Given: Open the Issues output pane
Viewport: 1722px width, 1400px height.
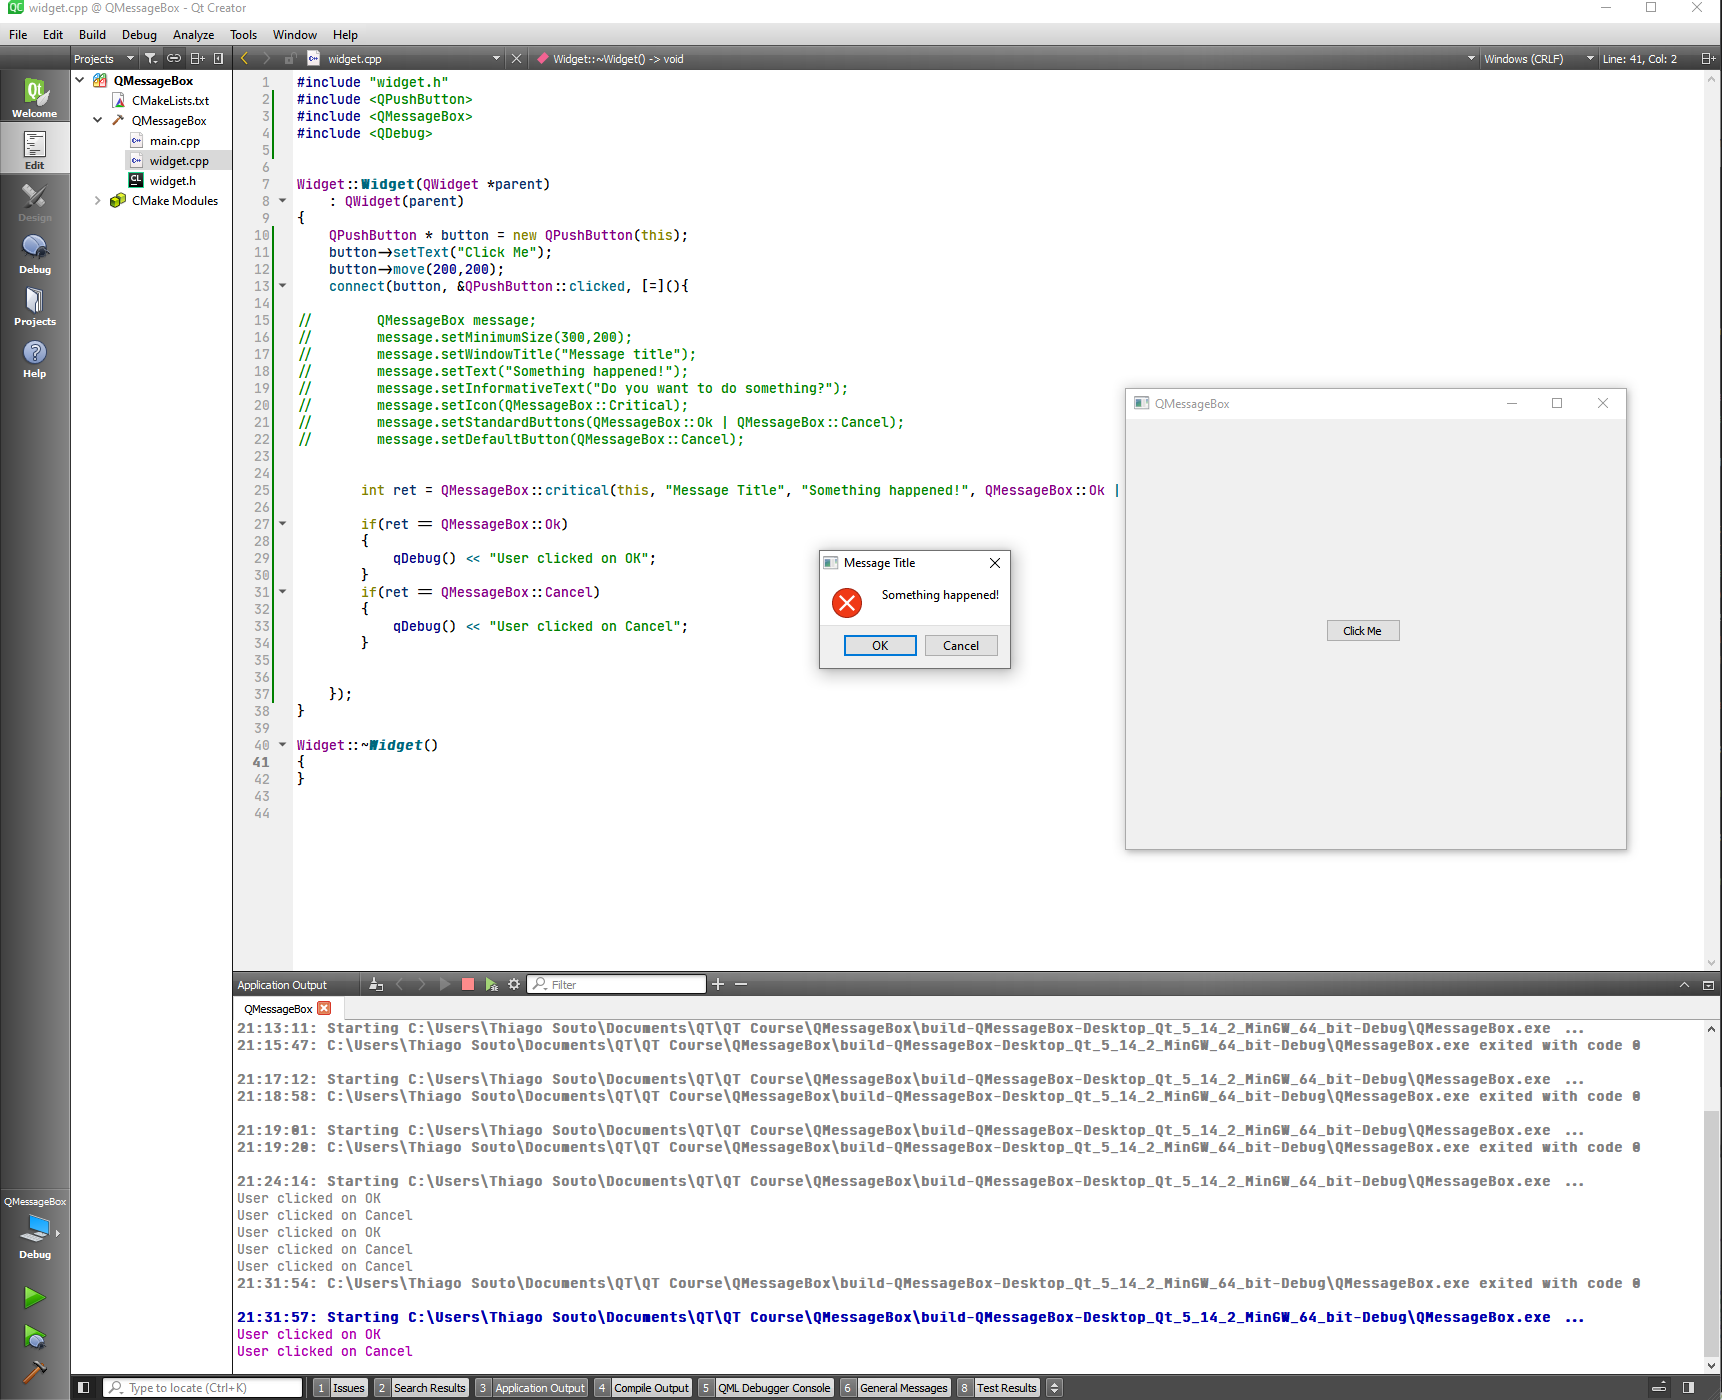Looking at the screenshot, I should click(341, 1388).
